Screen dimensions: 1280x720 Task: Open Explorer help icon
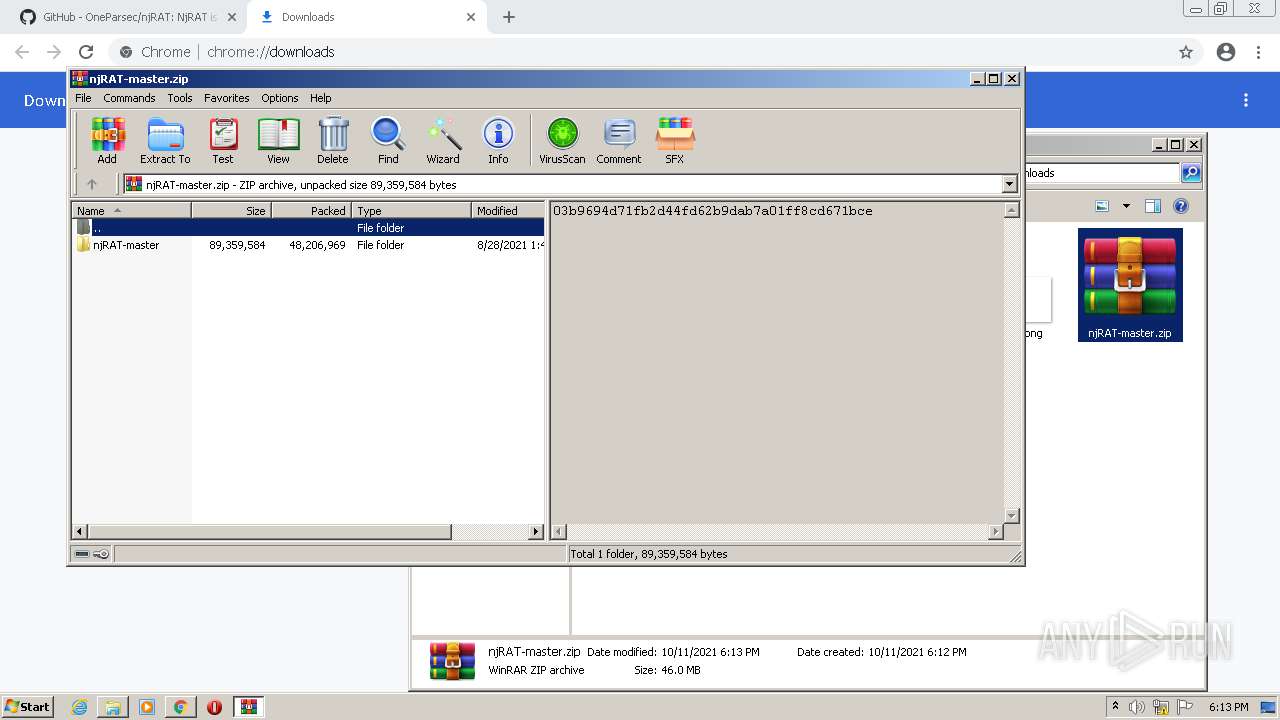pyautogui.click(x=1181, y=206)
